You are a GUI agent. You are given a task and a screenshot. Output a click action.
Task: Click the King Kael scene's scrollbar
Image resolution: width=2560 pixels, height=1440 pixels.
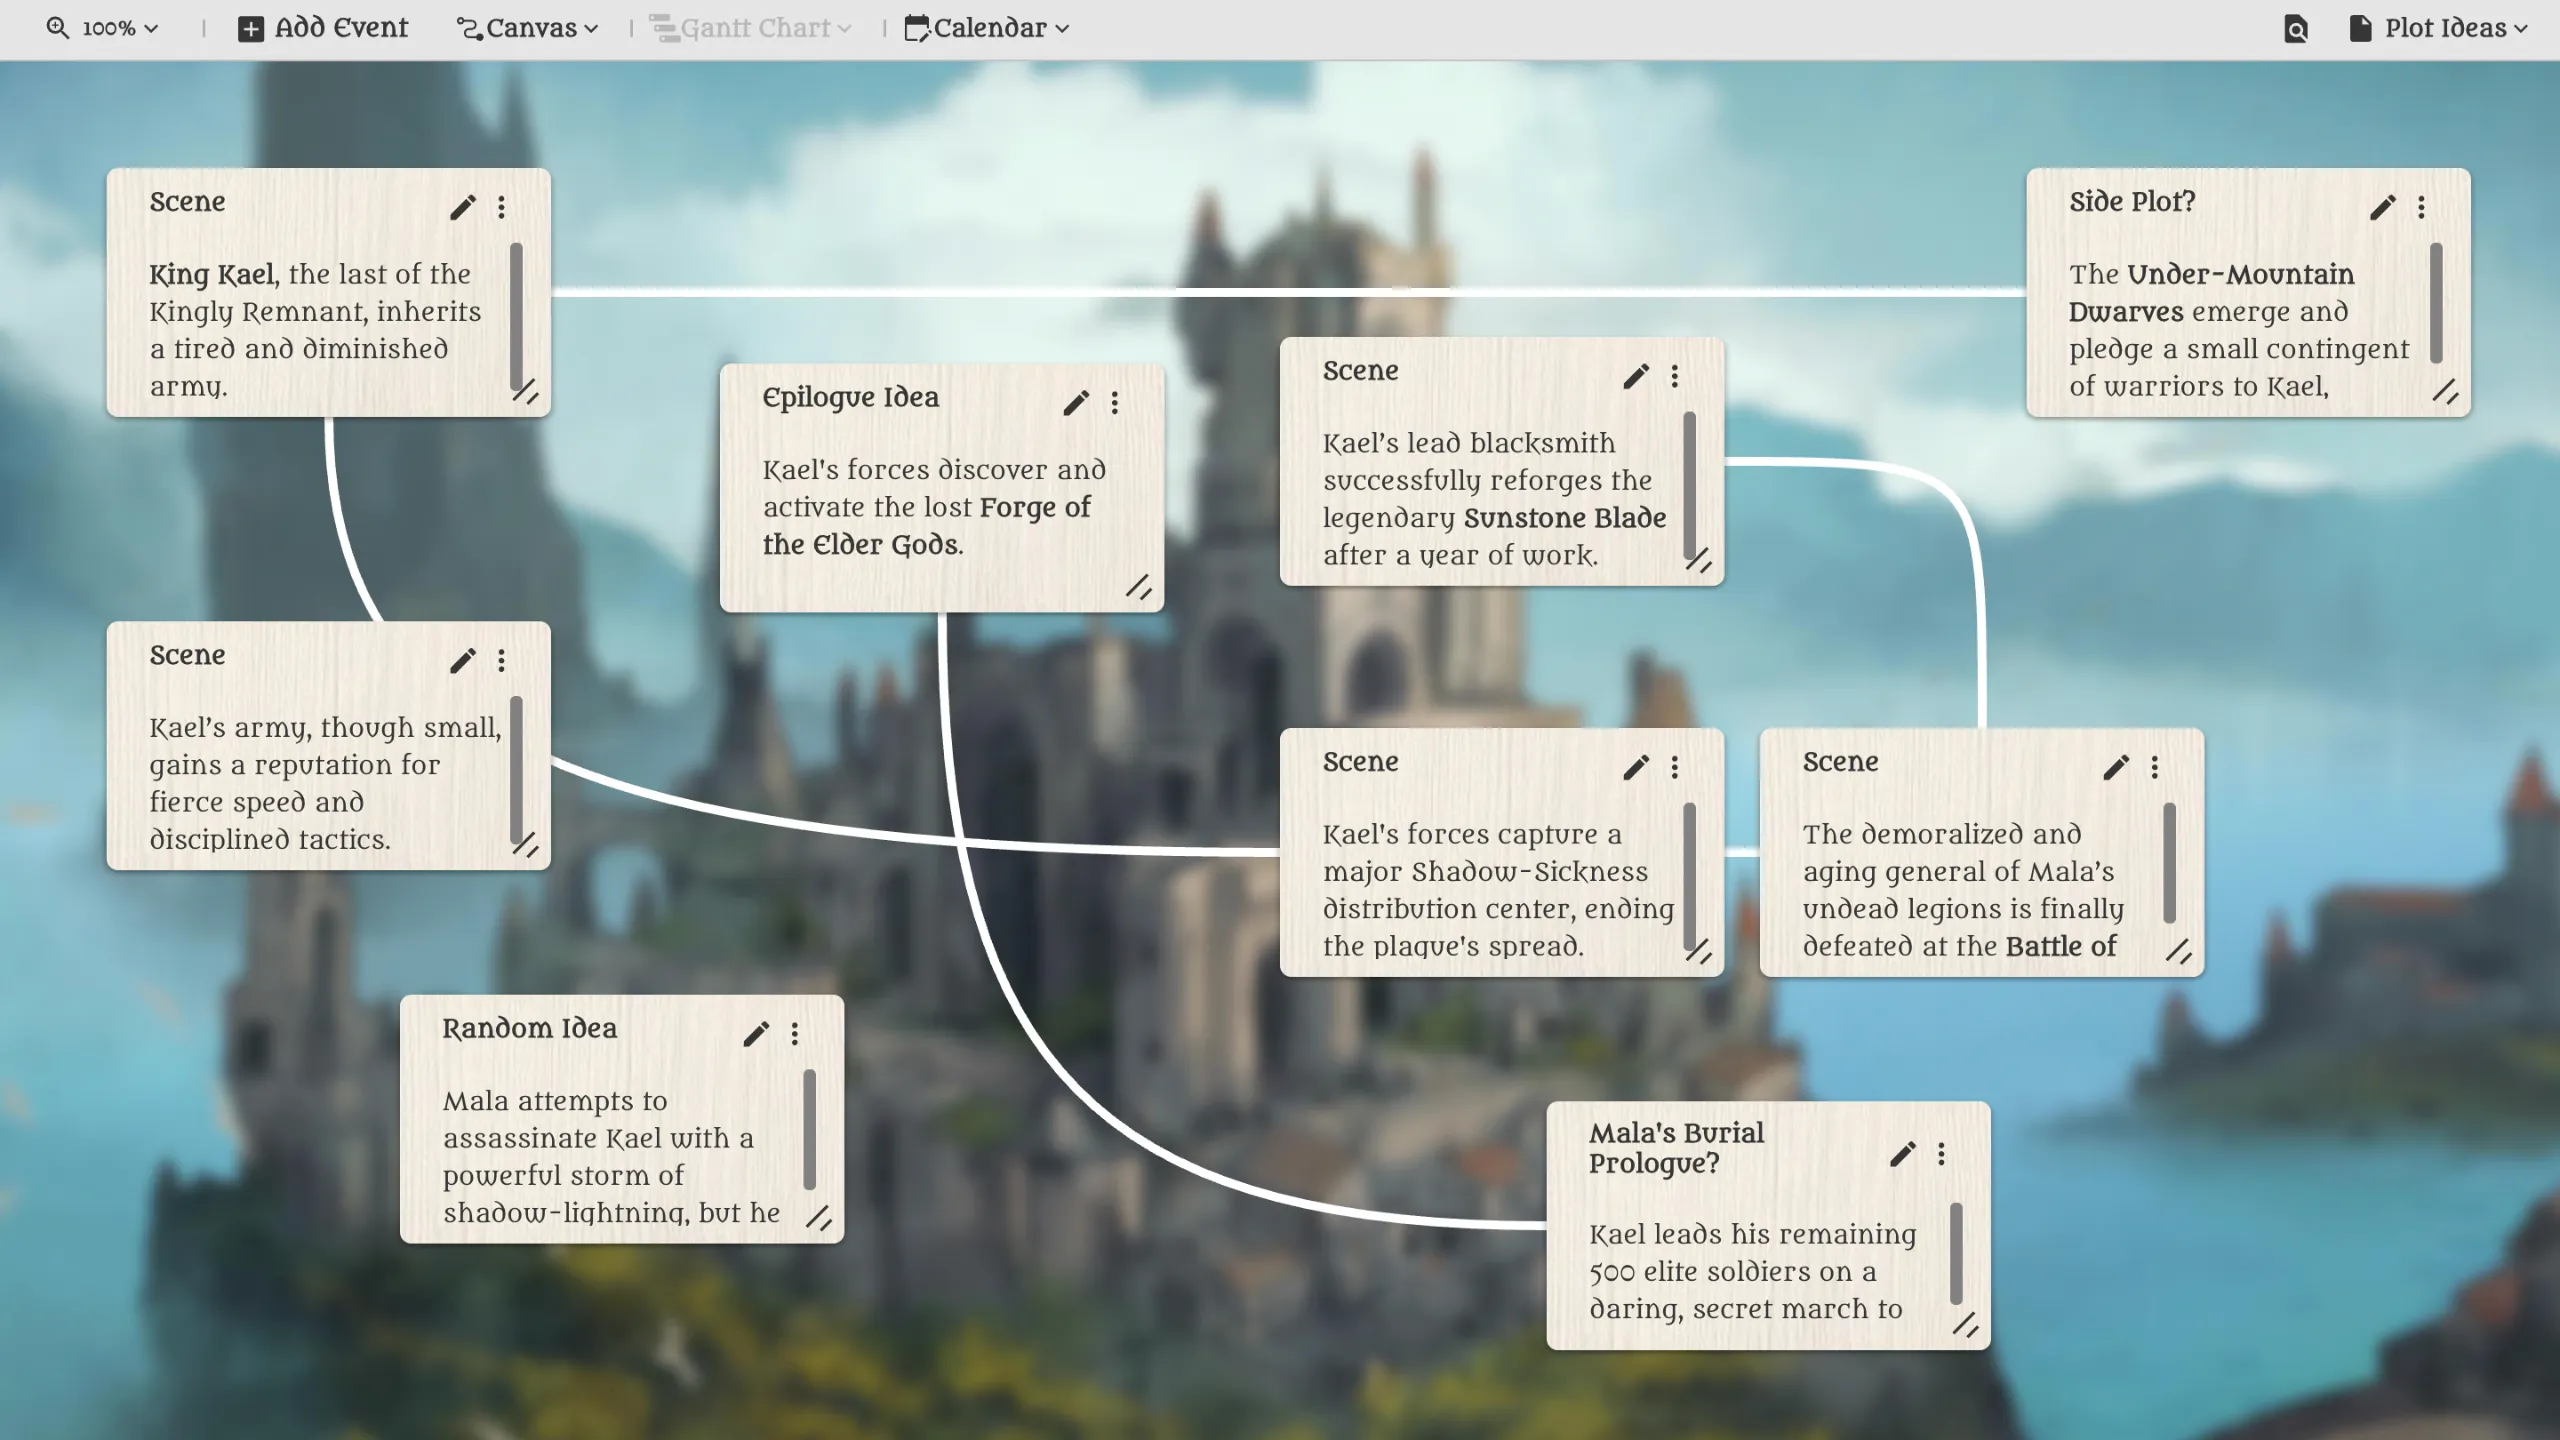(516, 315)
